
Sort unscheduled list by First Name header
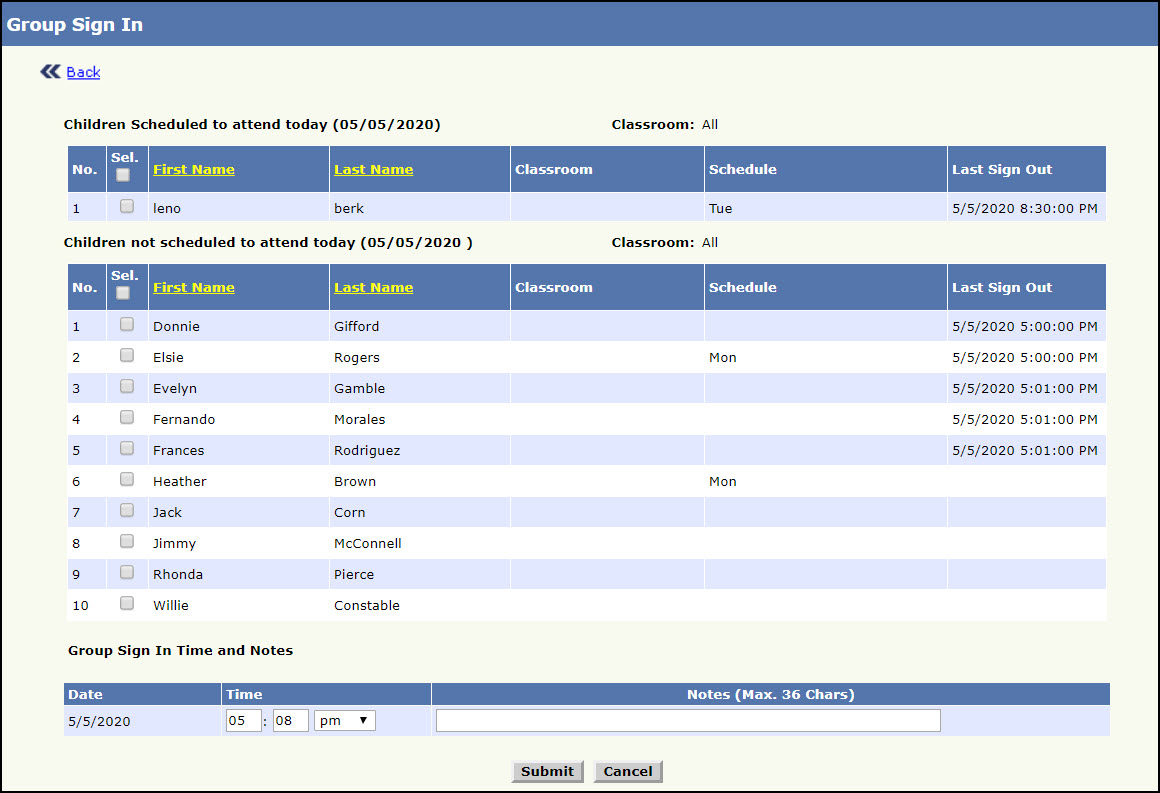pos(194,287)
